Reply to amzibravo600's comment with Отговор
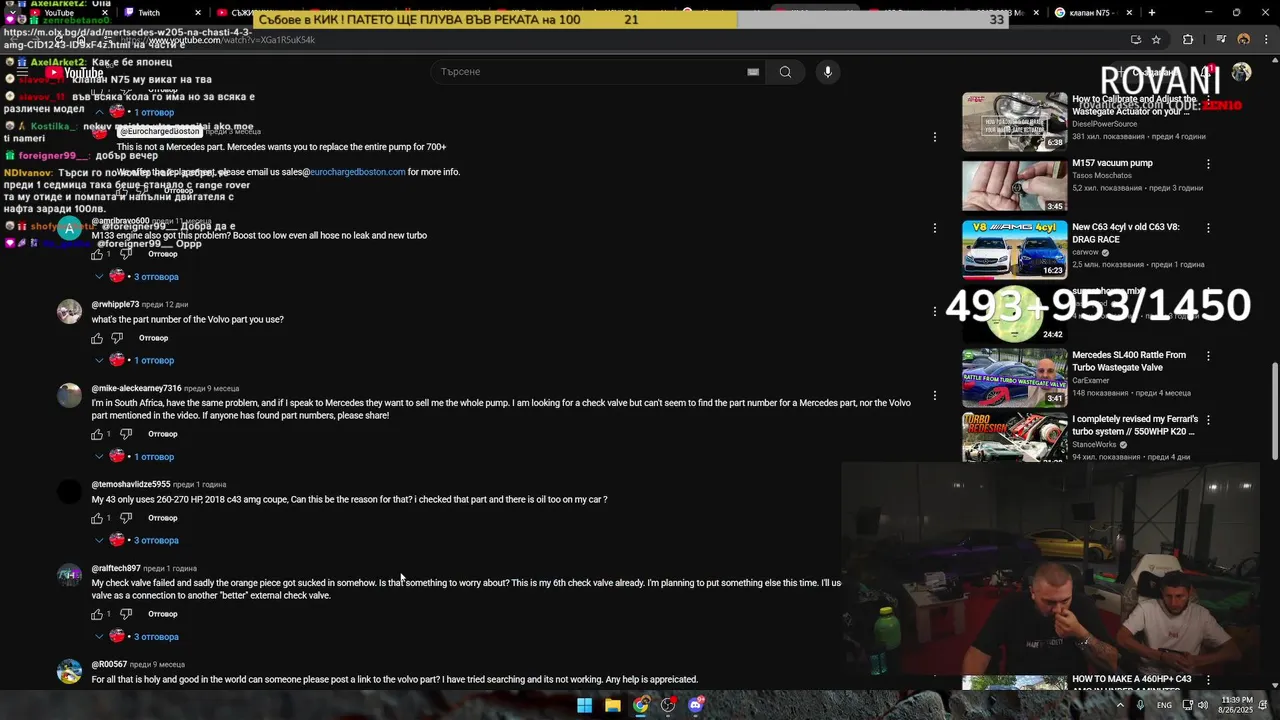Viewport: 1280px width, 720px height. 163,254
